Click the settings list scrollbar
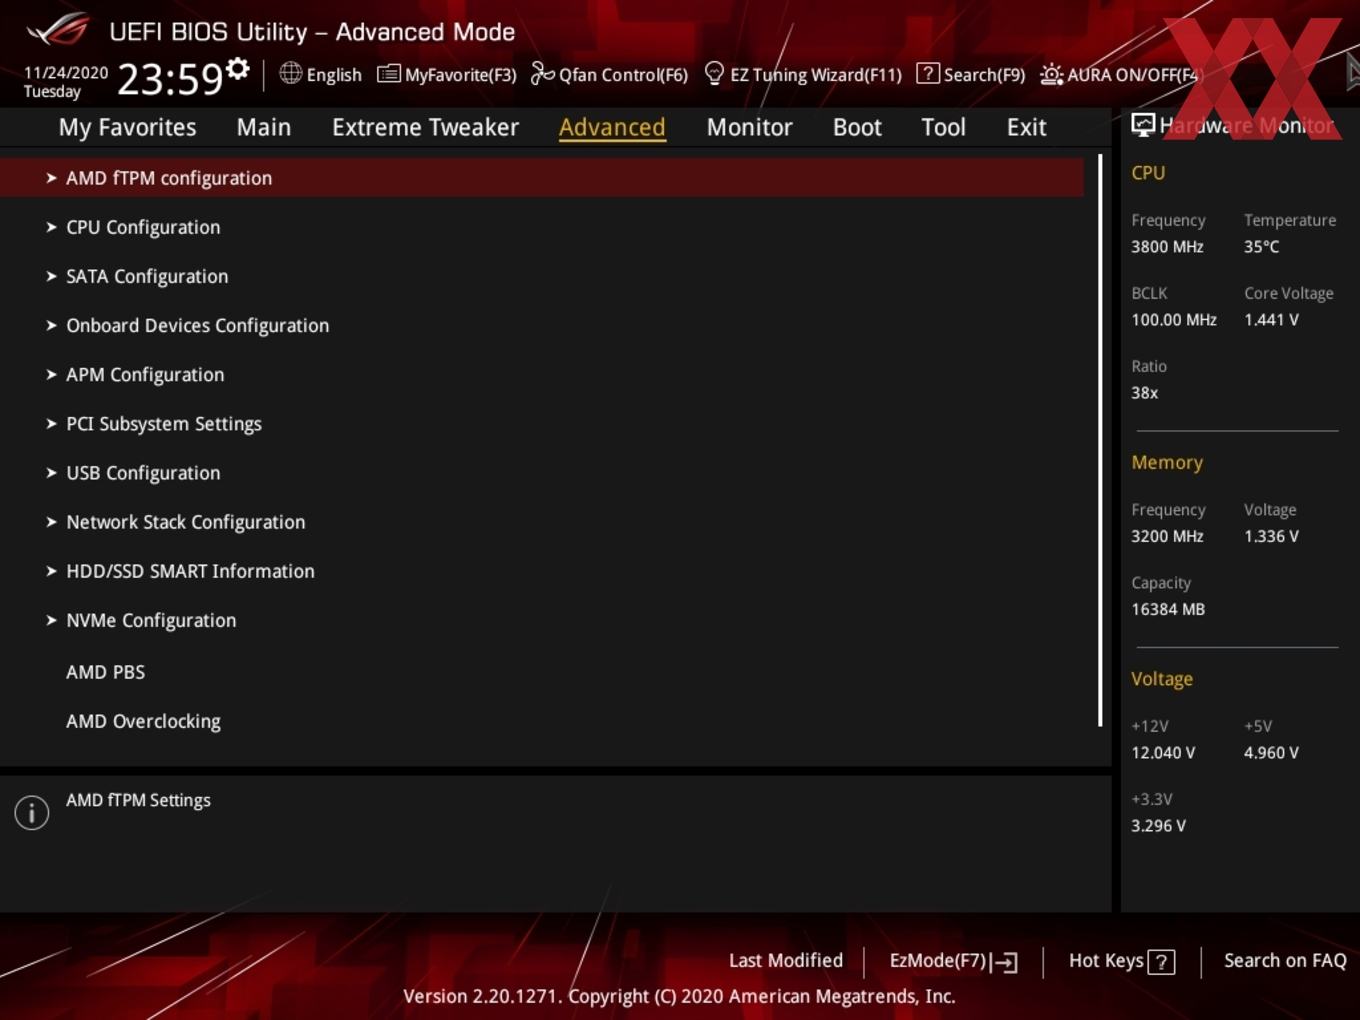Screen dimensions: 1360x1020 tap(1100, 440)
